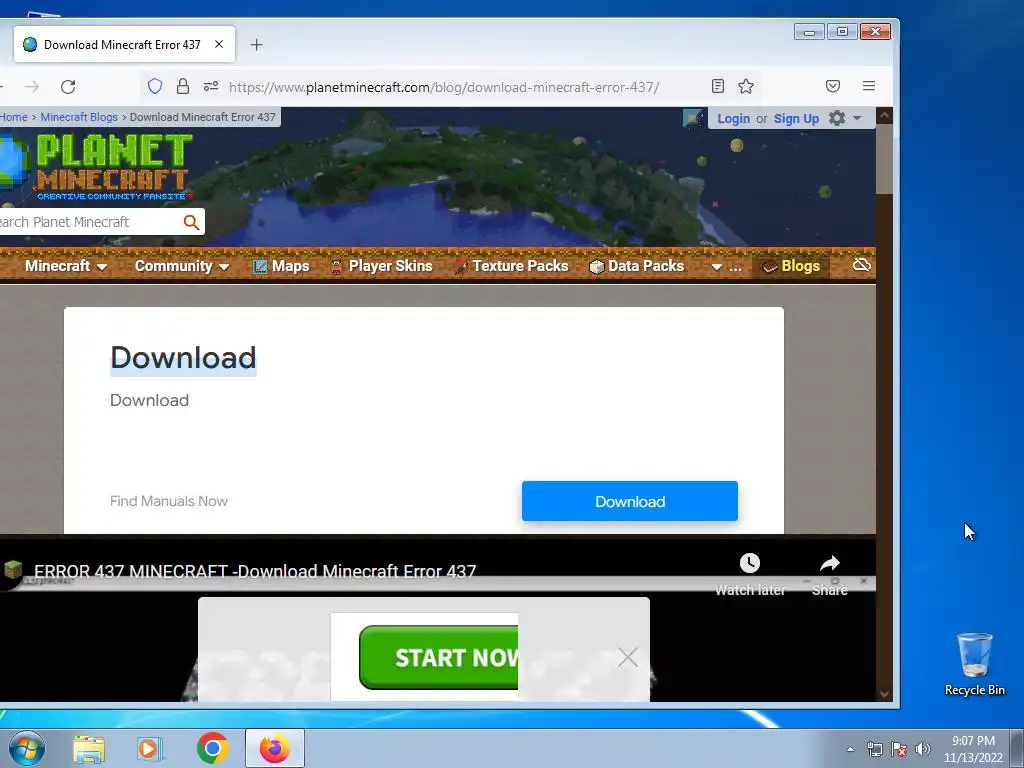Click the Download ad heading
Image resolution: width=1024 pixels, height=768 pixels.
(183, 358)
